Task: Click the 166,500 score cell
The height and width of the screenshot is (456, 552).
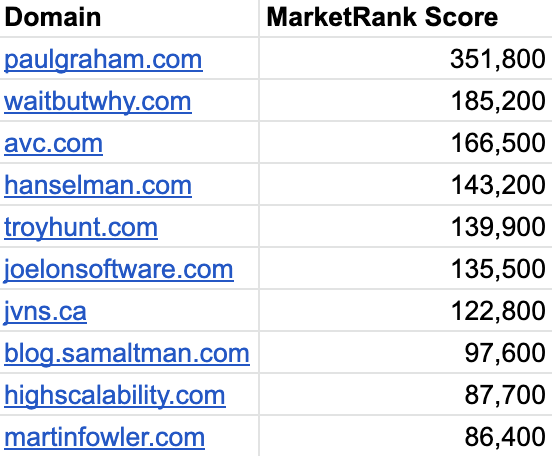Action: (406, 142)
